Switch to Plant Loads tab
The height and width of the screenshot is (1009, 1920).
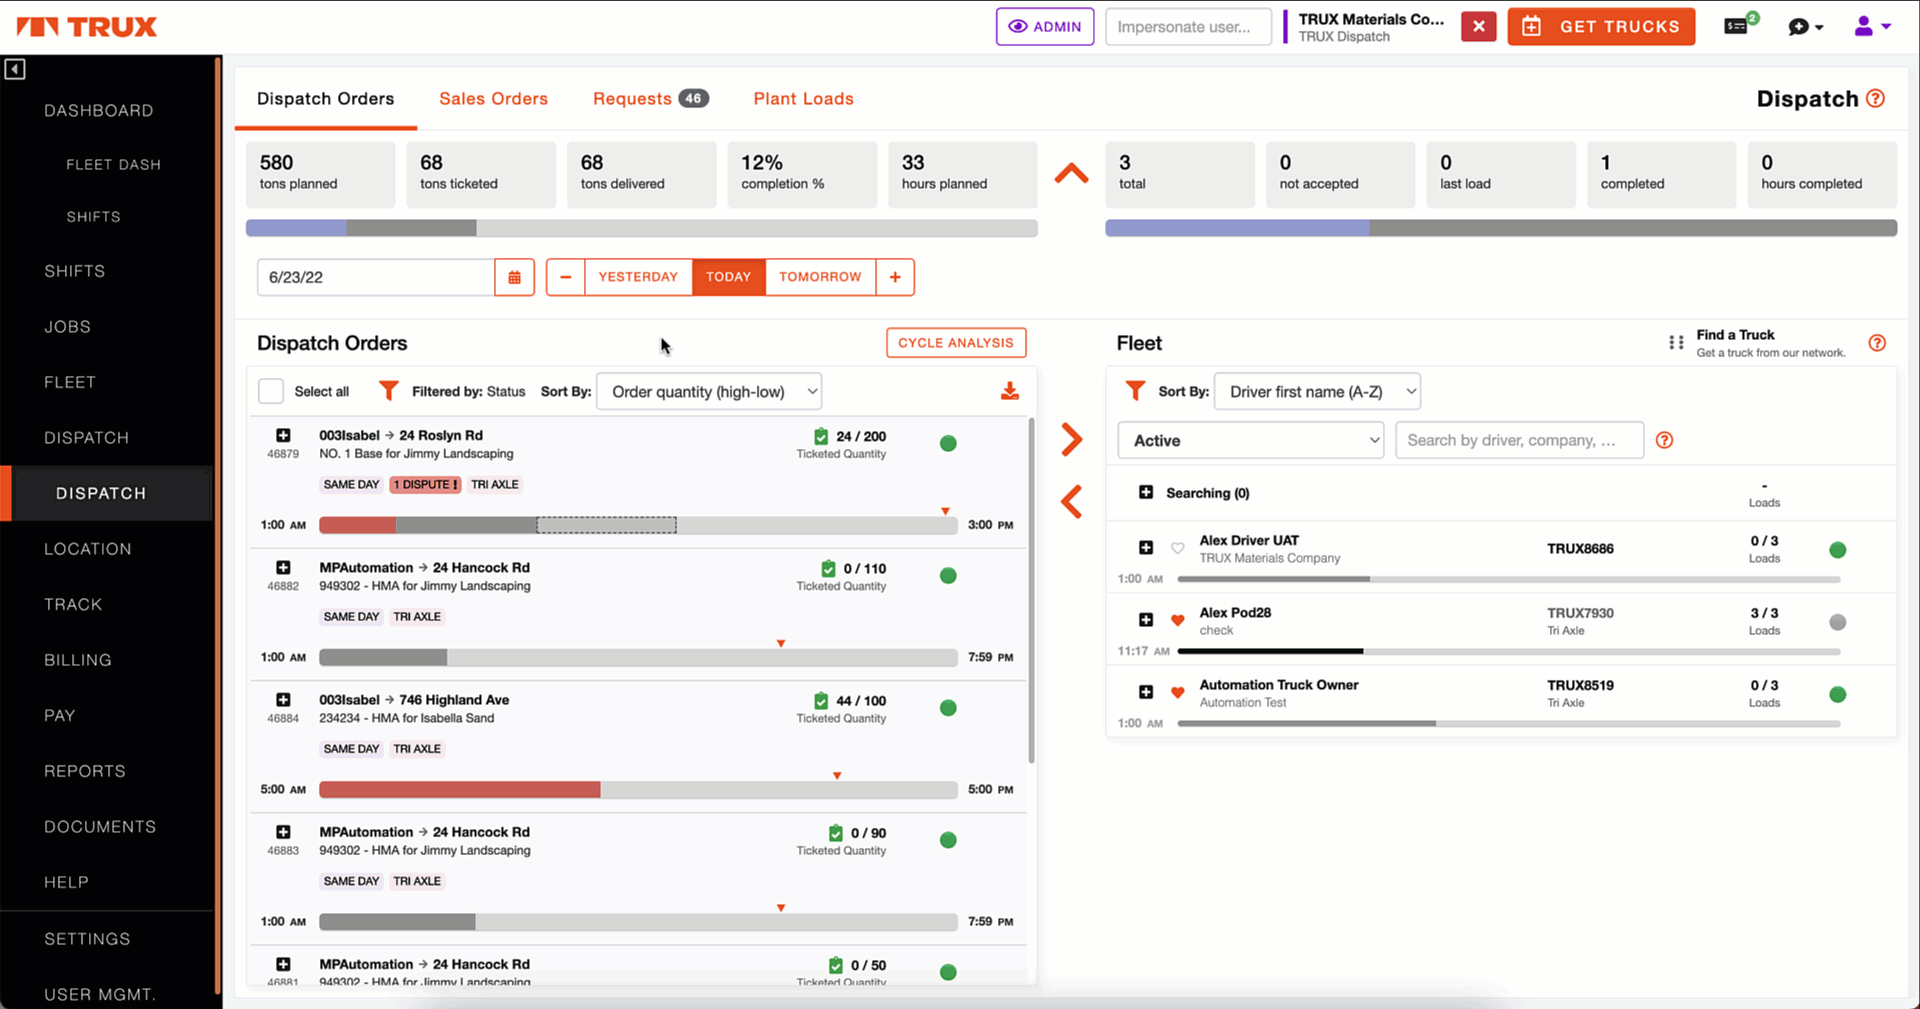(803, 99)
